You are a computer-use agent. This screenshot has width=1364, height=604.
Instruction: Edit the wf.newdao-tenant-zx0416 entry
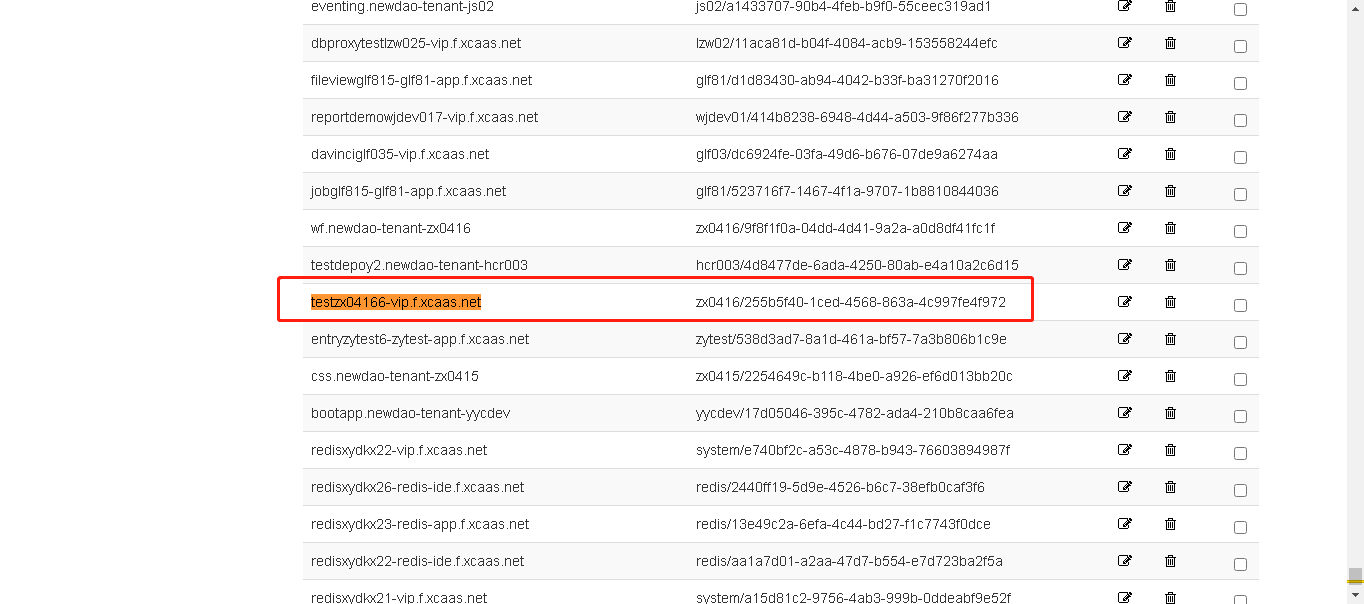pos(1125,228)
